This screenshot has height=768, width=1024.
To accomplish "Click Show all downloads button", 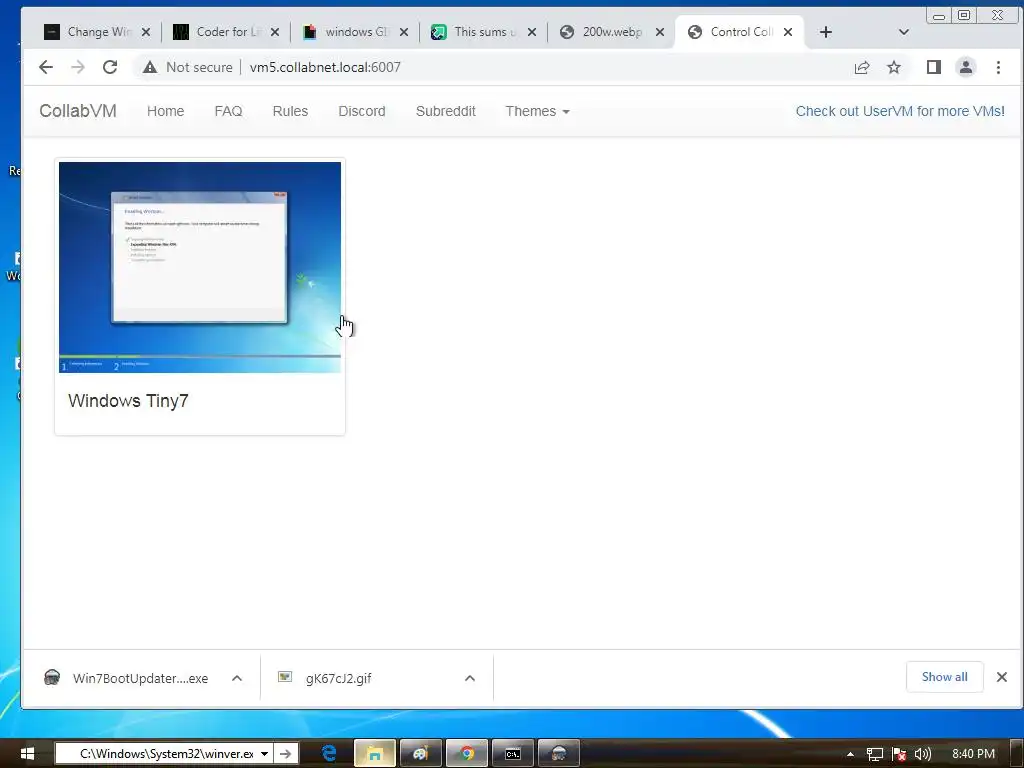I will (x=944, y=677).
